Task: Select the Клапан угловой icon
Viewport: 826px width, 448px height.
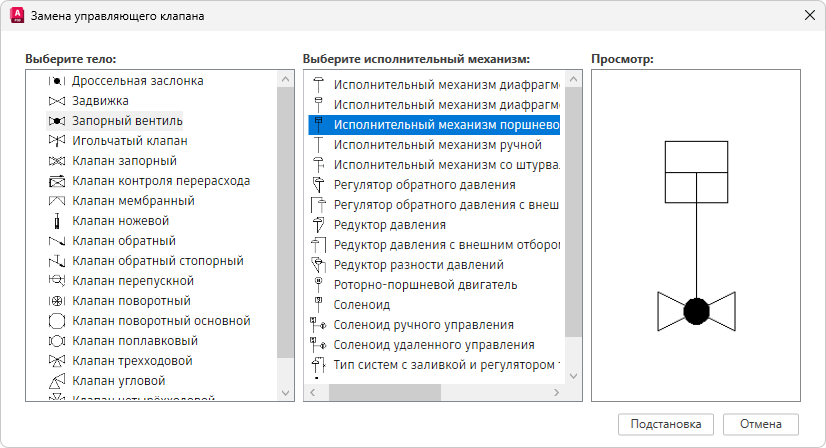Action: click(x=57, y=381)
